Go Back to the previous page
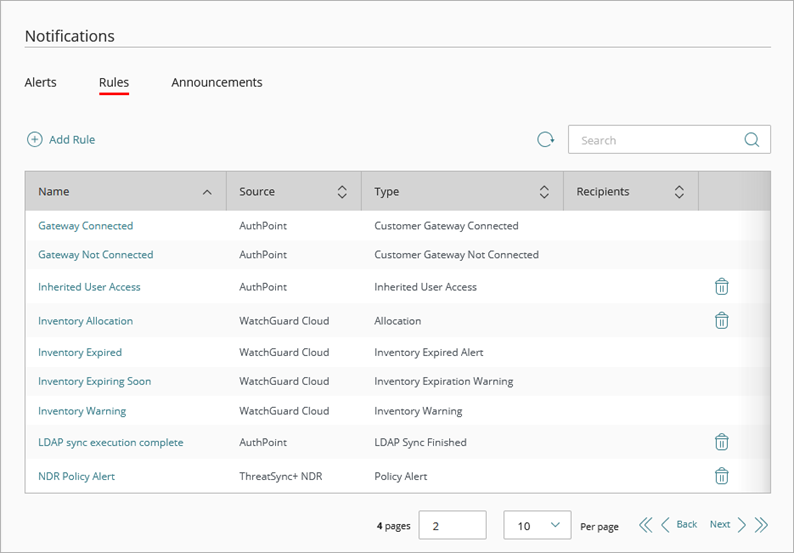The image size is (794, 553). point(679,525)
